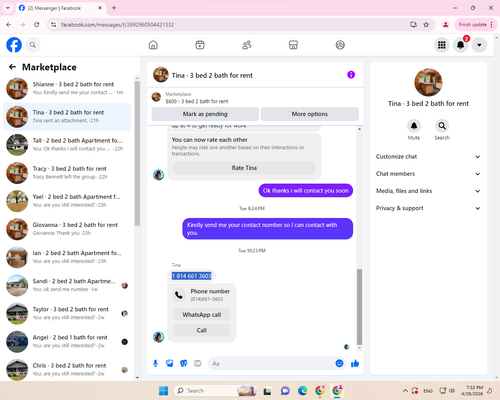Click Call button under phone number

click(x=202, y=330)
